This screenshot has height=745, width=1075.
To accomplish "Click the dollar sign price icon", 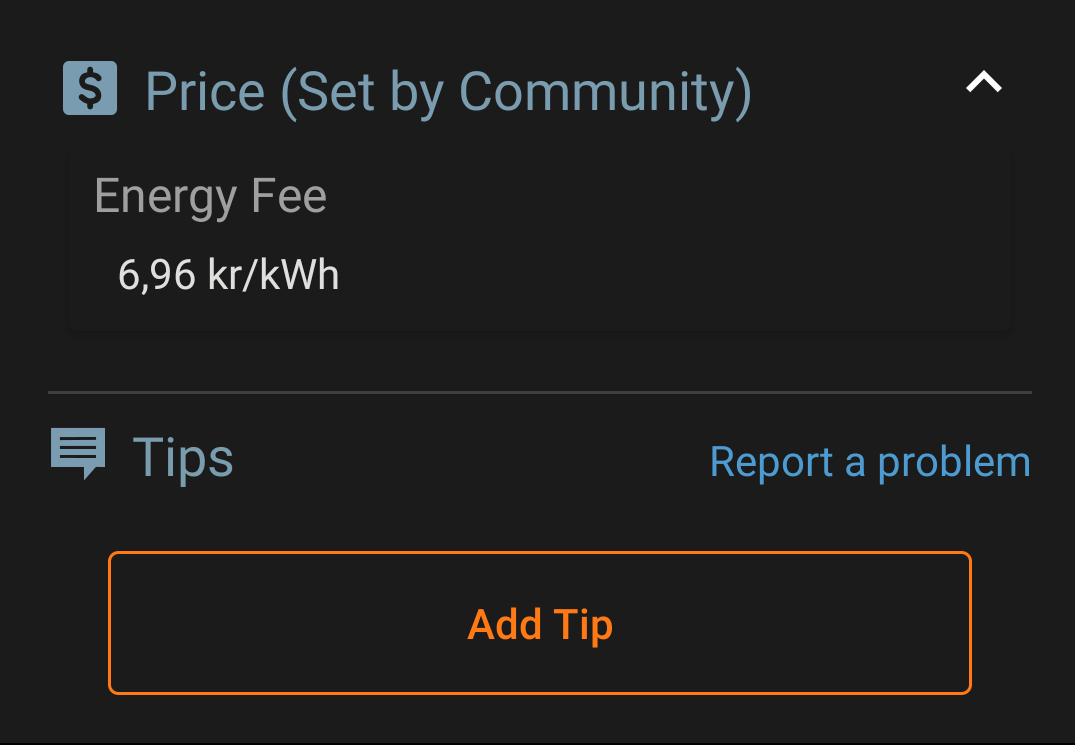I will tap(90, 88).
